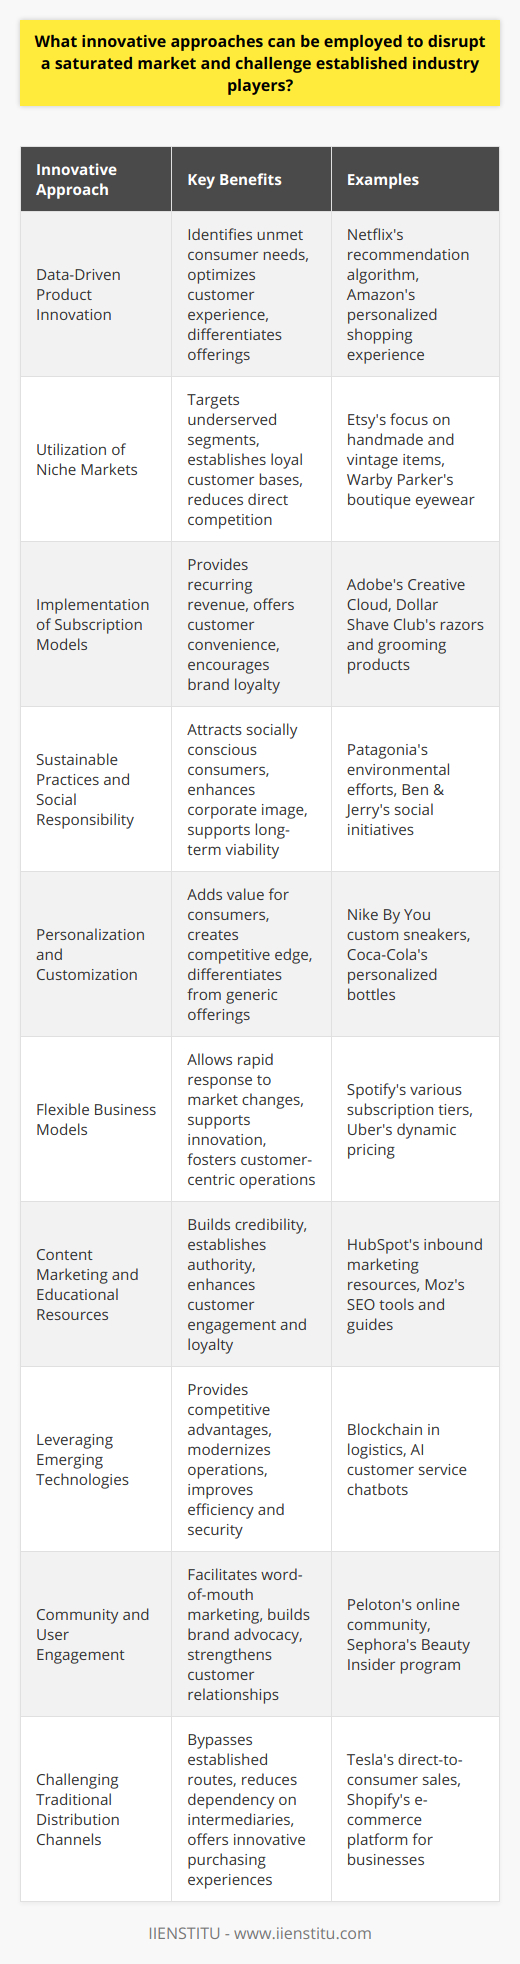The image size is (520, 1964).
Task: Click the Data-Driven Product Innovation cell
Action: (x=96, y=295)
